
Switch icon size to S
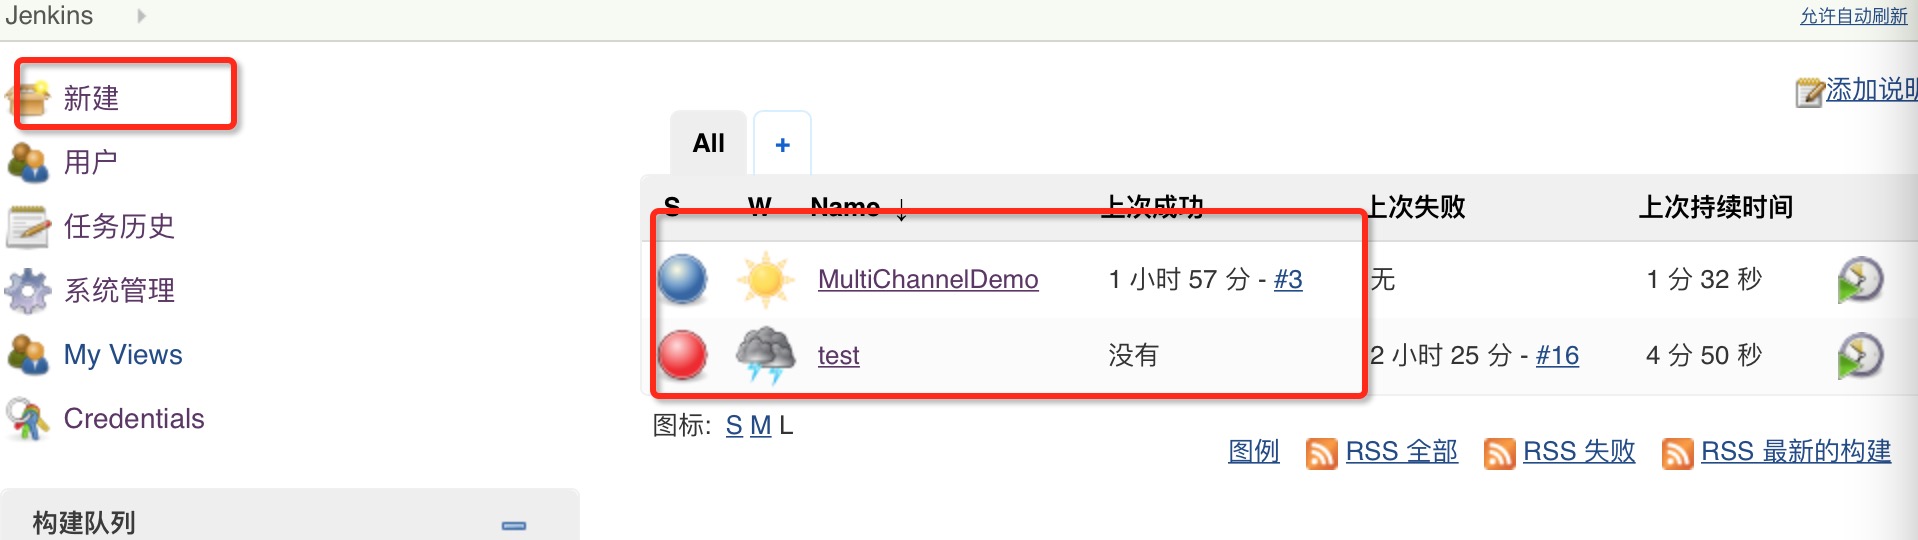click(734, 426)
